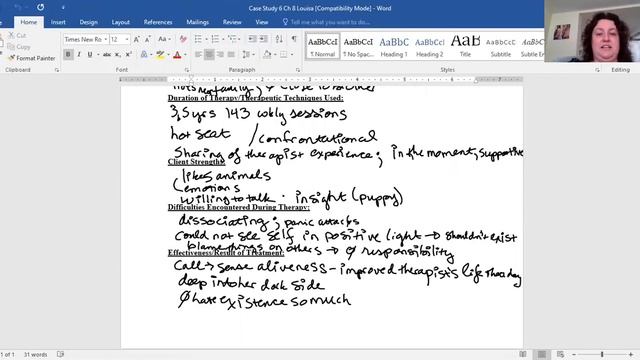Toggle show paragraph marks pilcrow
Image resolution: width=640 pixels, height=360 pixels.
[294, 39]
